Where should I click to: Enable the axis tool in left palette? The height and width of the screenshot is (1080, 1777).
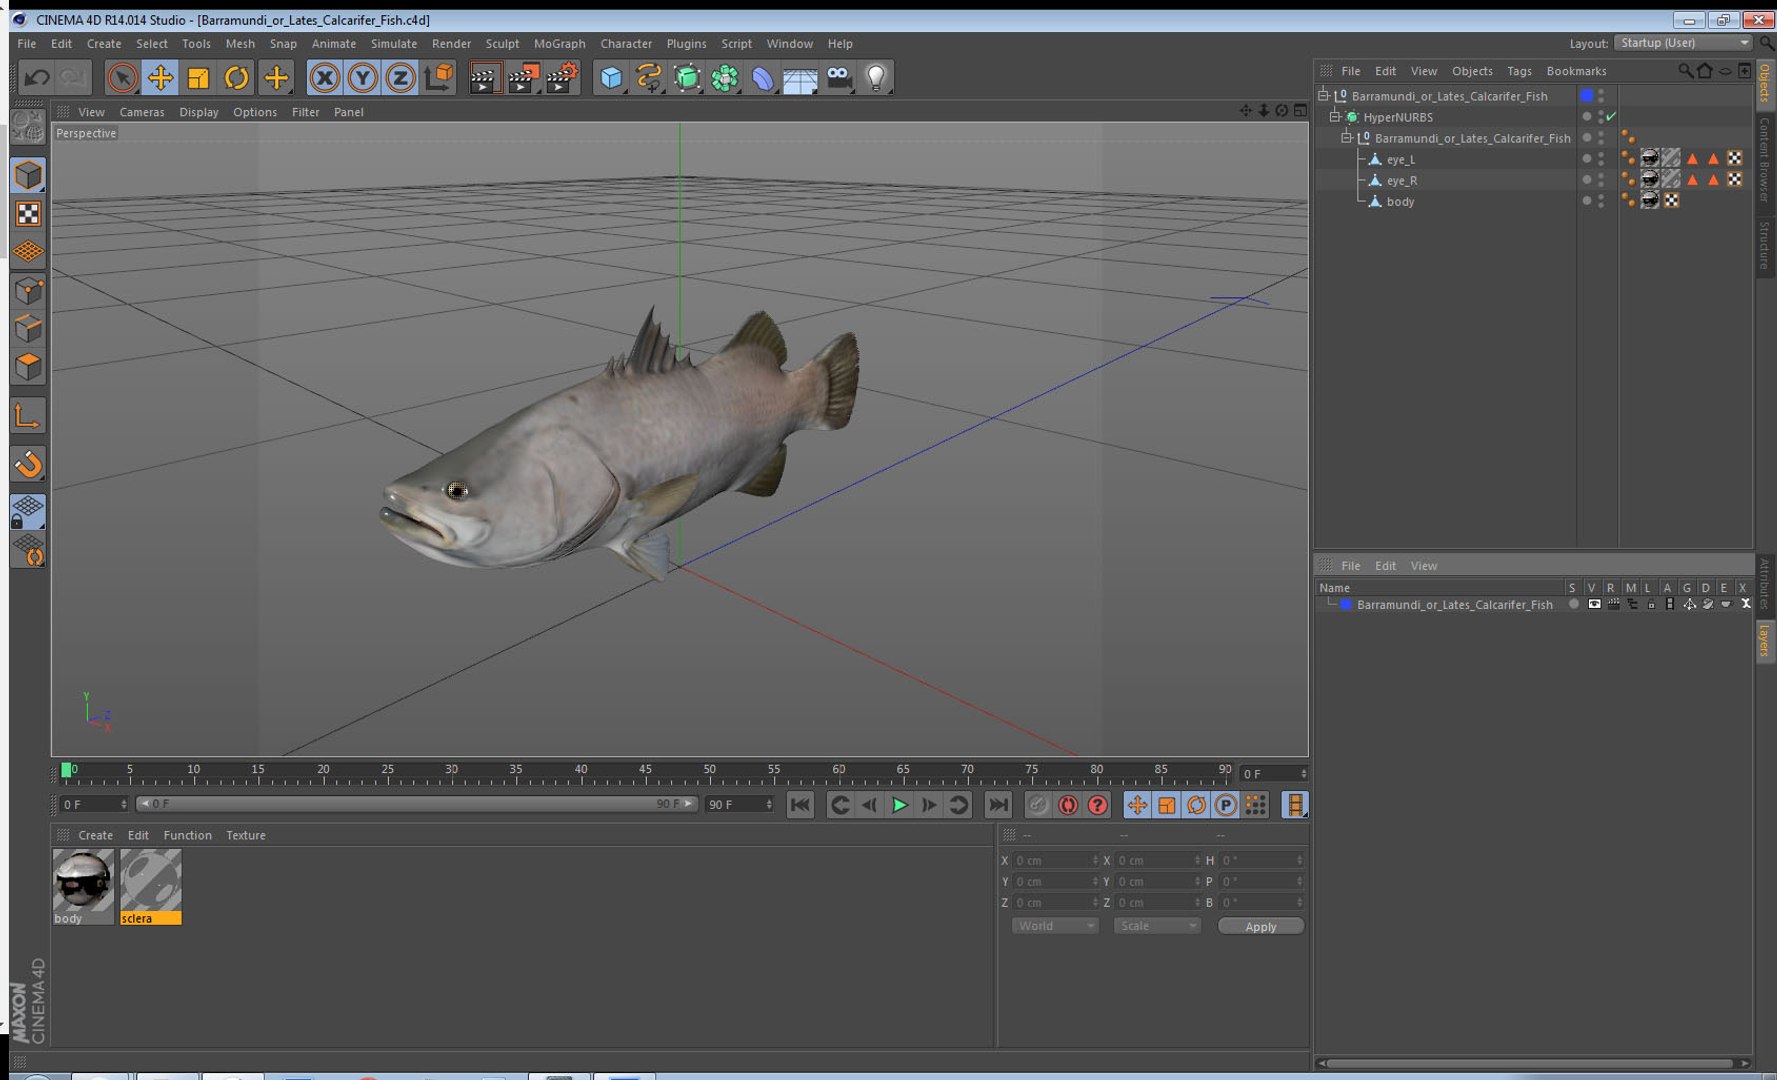click(28, 416)
